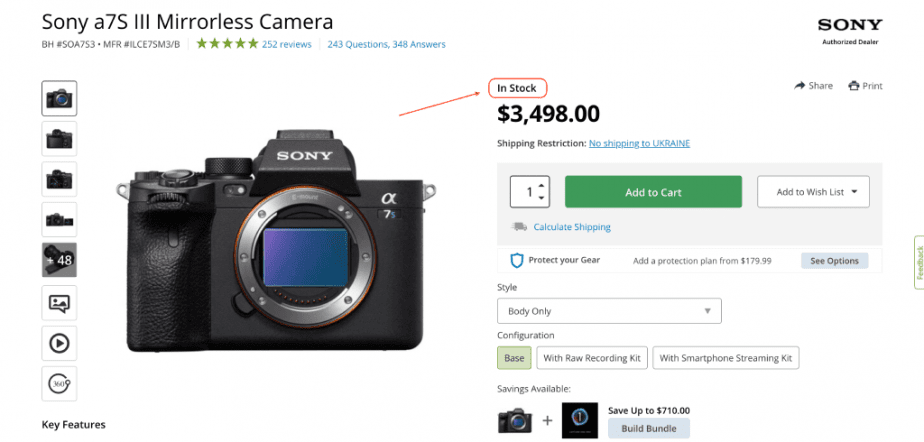This screenshot has height=442, width=924.
Task: Click the Print printer icon
Action: (x=853, y=86)
